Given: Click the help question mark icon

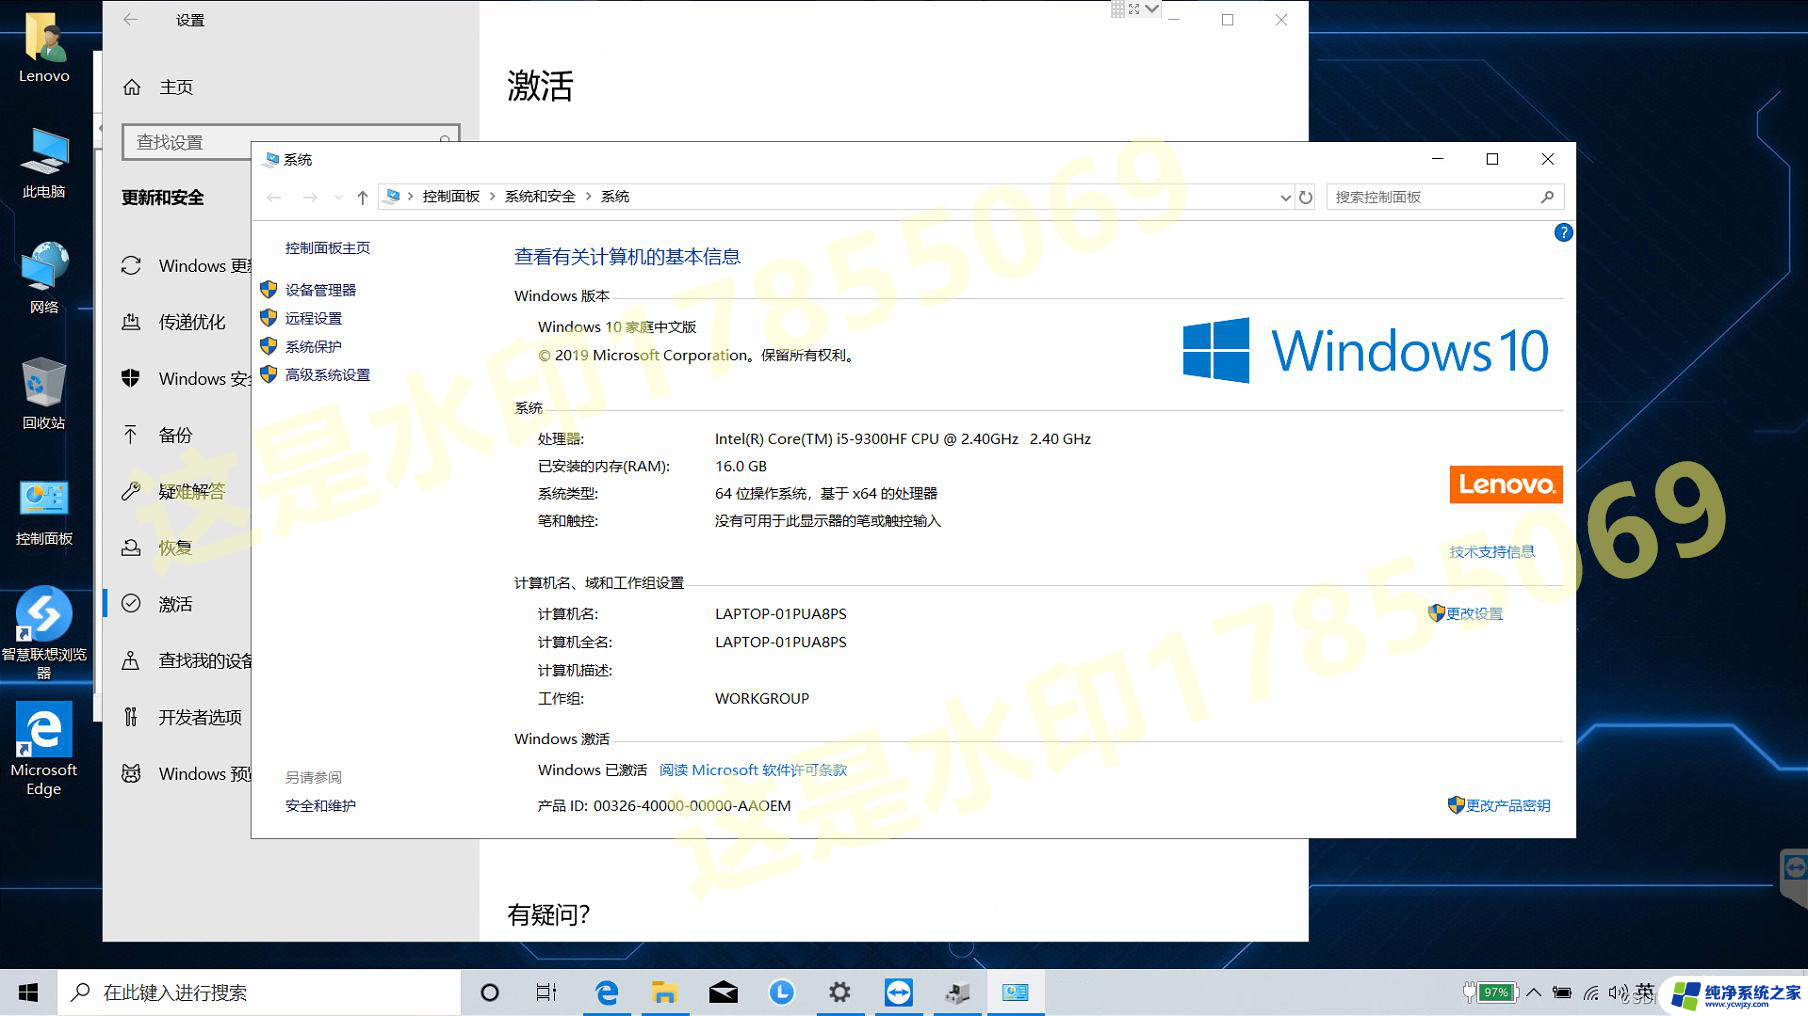Looking at the screenshot, I should 1563,233.
